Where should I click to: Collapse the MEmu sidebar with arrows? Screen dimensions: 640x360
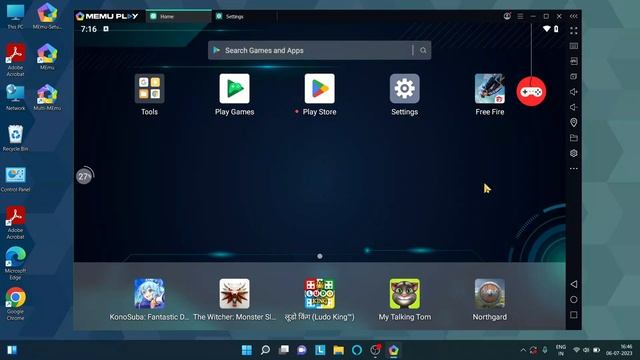coord(573,16)
